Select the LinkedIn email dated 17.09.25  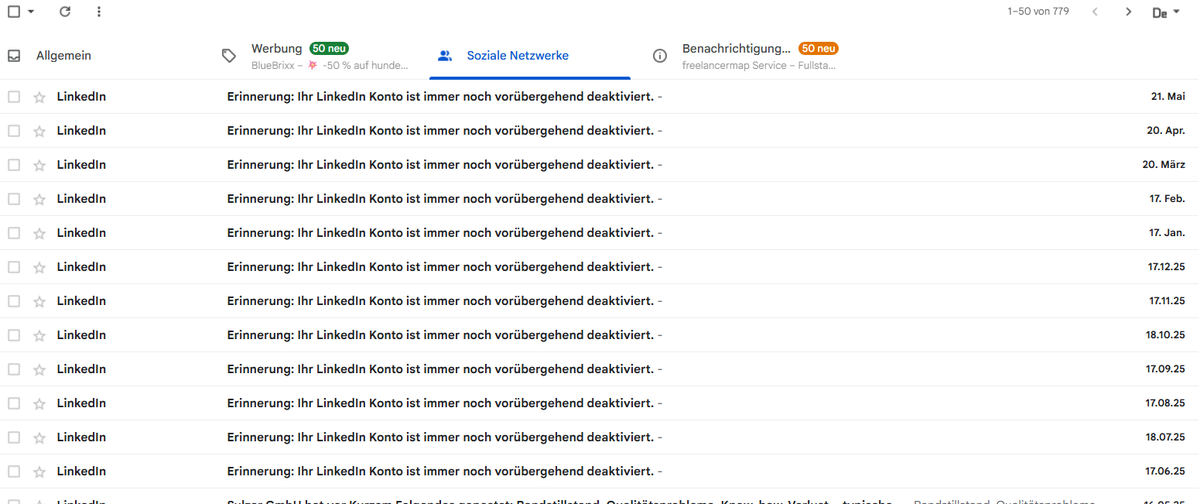14,369
